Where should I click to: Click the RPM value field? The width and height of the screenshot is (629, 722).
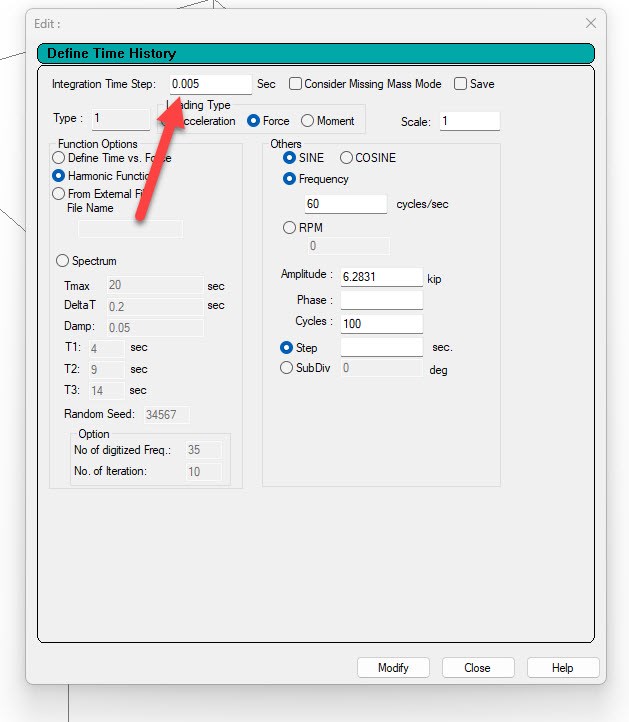[x=349, y=246]
